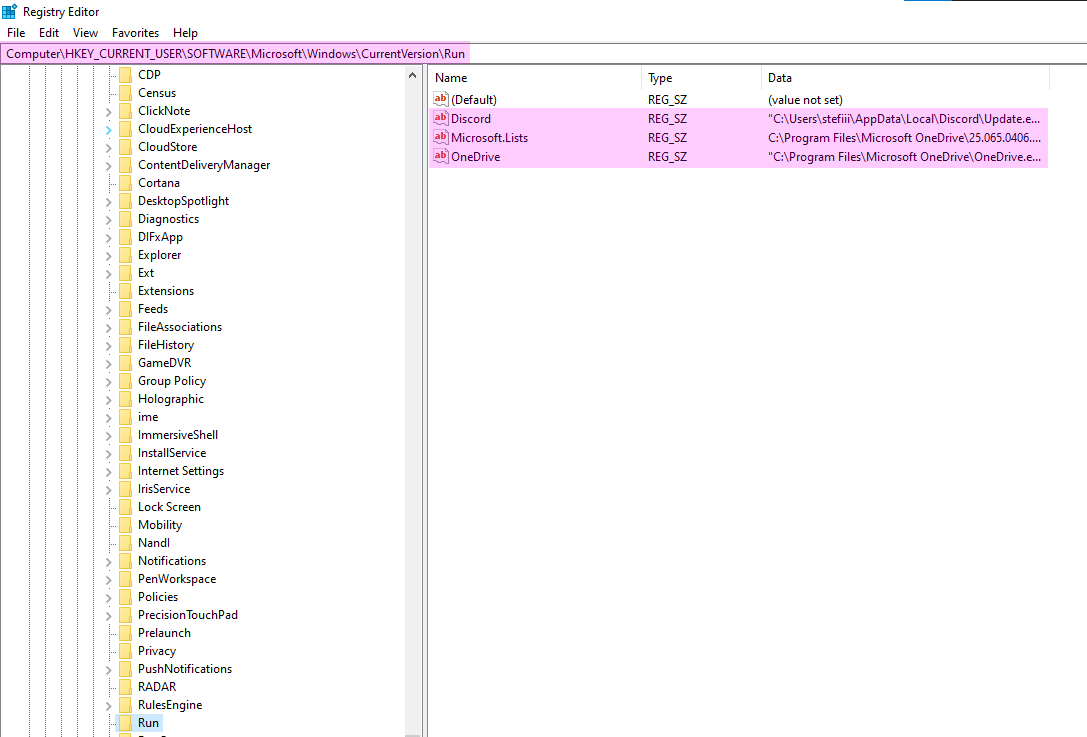Open the Edit menu
This screenshot has width=1087, height=737.
coord(49,33)
